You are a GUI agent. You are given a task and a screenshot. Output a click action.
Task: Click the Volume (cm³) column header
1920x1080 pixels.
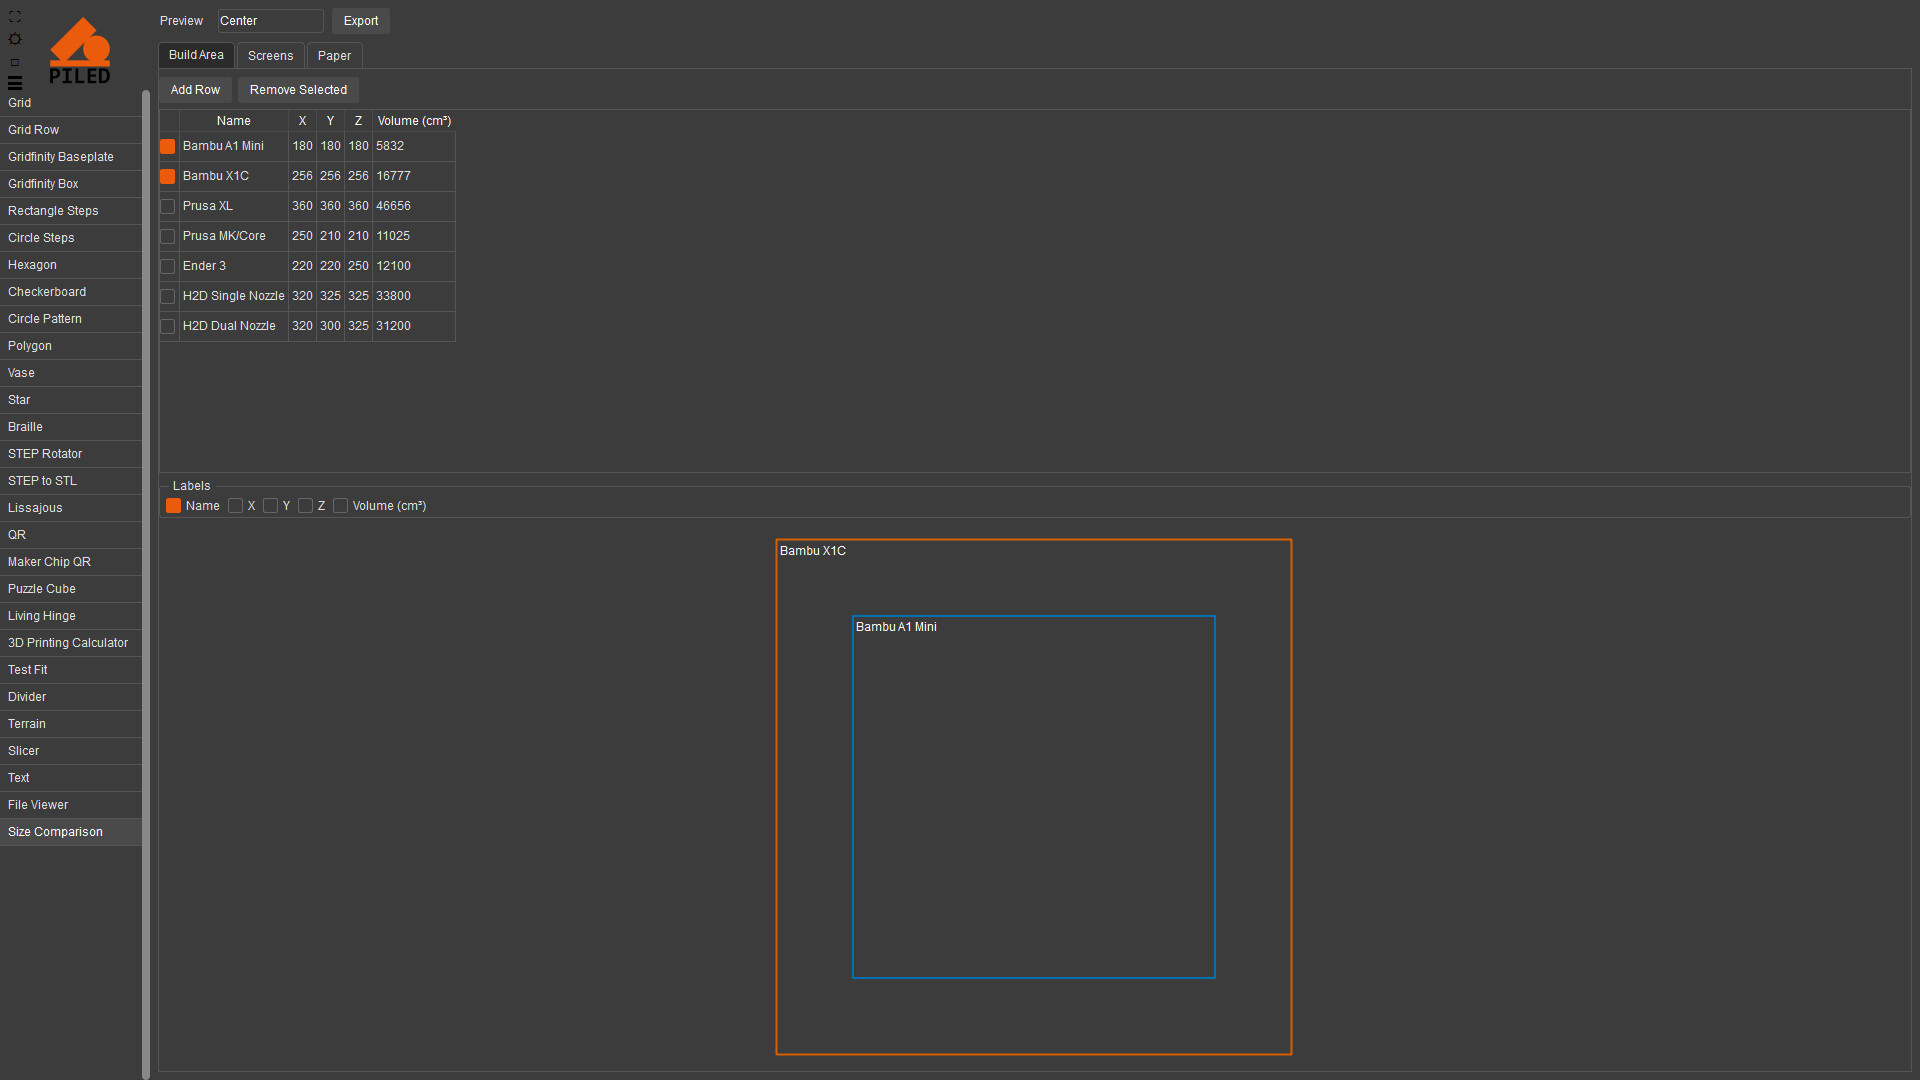point(414,121)
